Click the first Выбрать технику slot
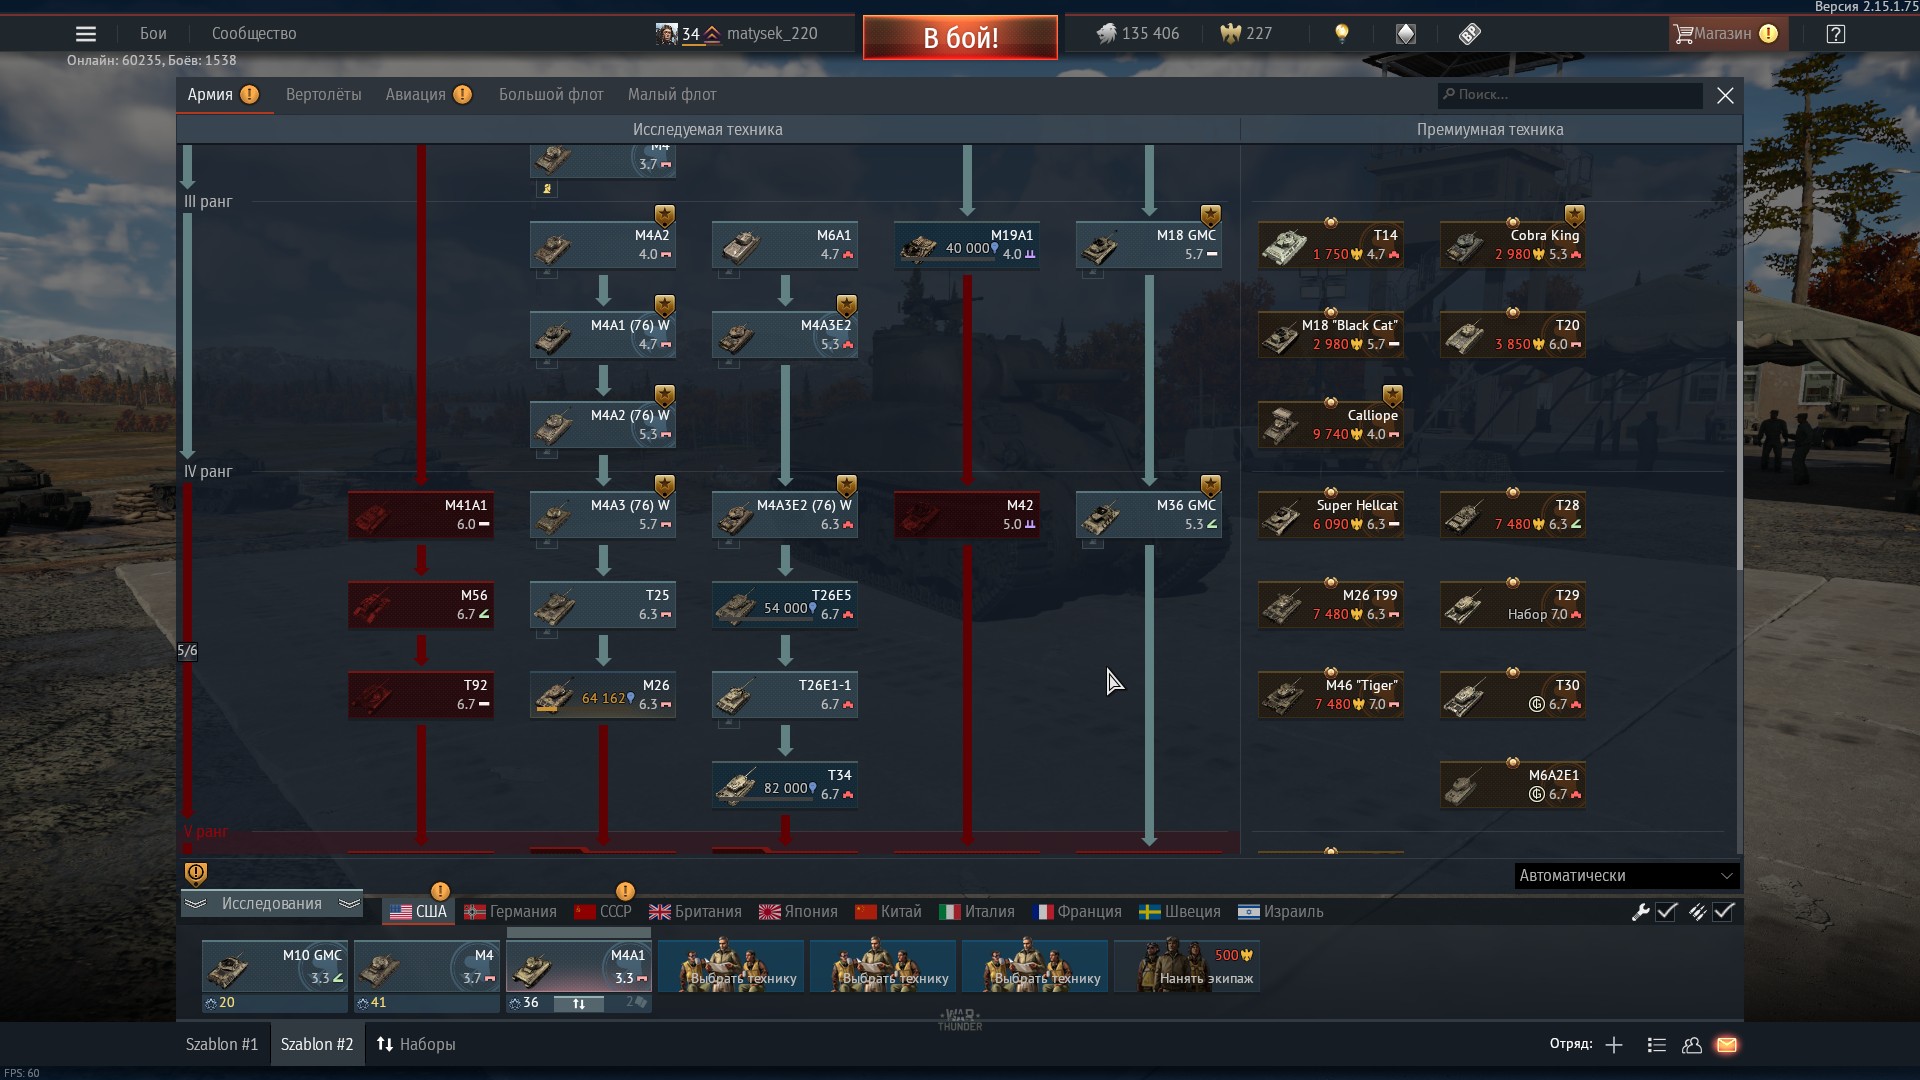The height and width of the screenshot is (1080, 1920). (x=731, y=966)
